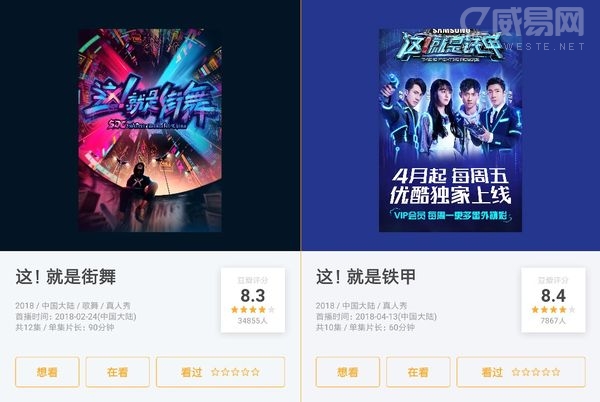Click 想看 button under 这！就是铁甲
The width and height of the screenshot is (600, 402).
tap(347, 372)
